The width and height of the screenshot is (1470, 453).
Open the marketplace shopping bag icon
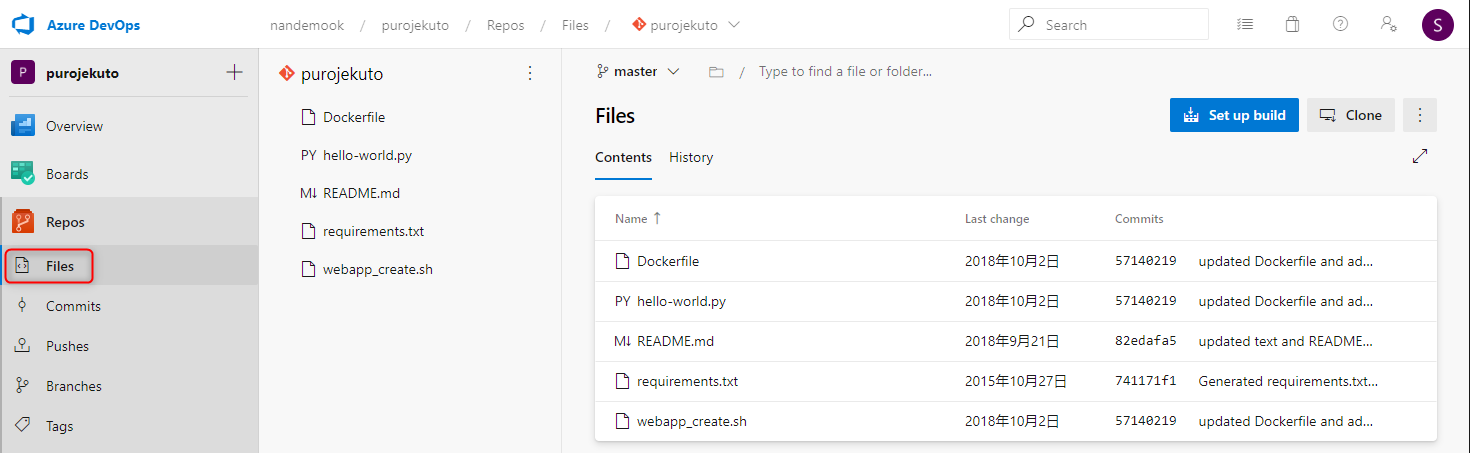(x=1292, y=24)
